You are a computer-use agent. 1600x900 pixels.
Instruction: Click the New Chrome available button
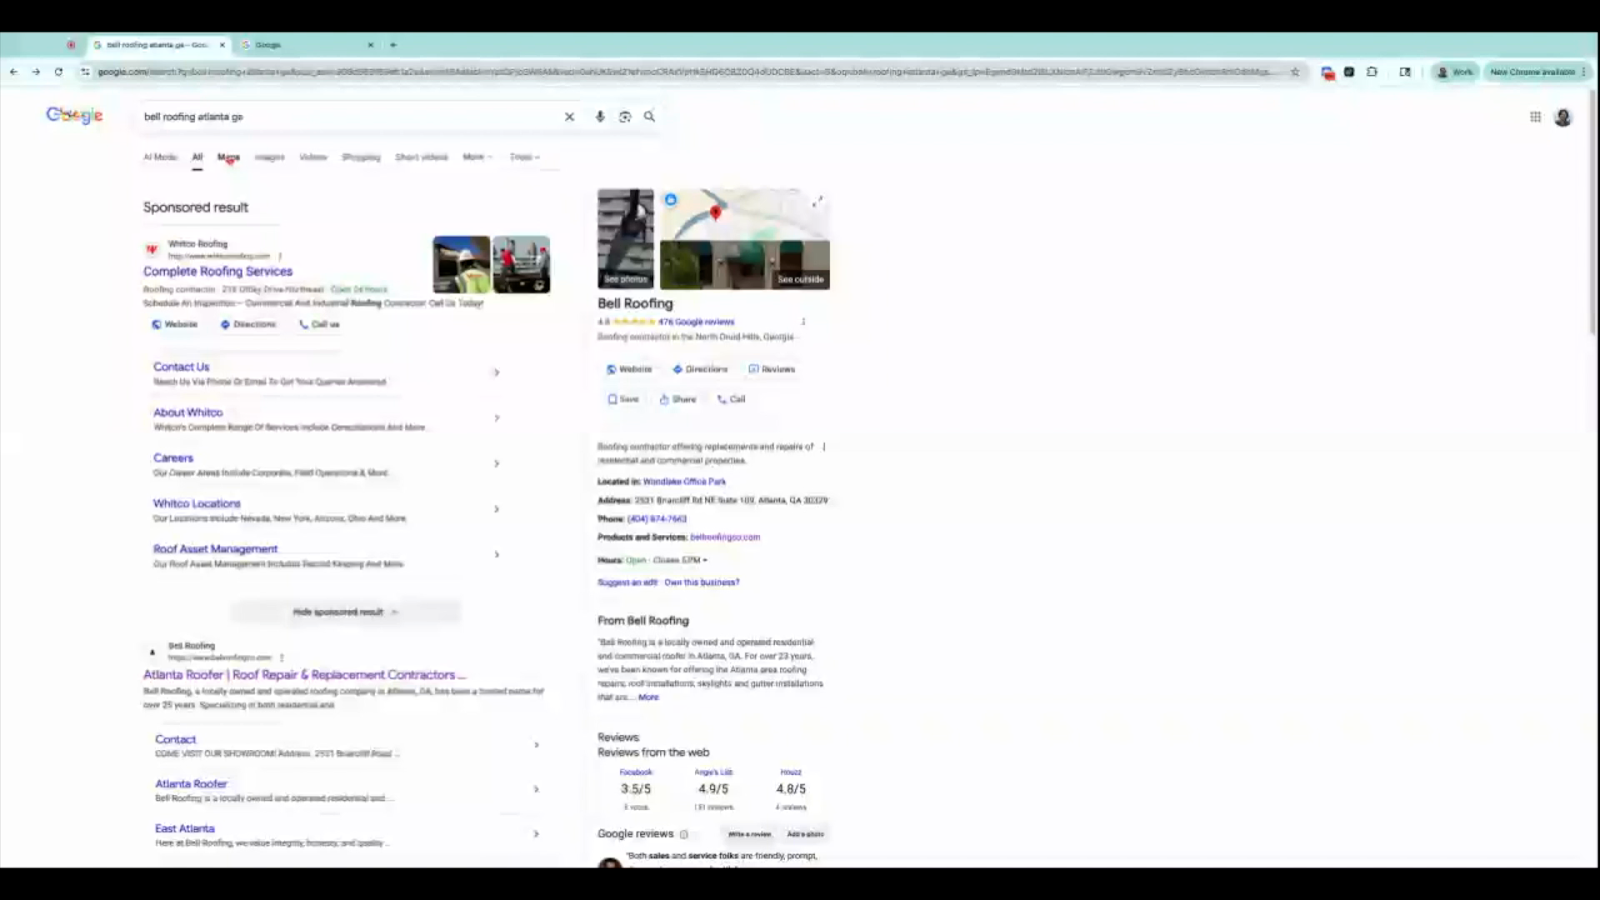[1535, 72]
